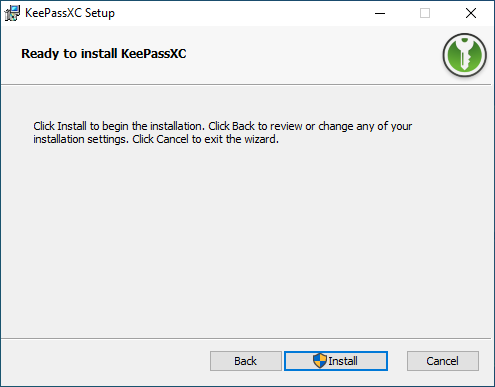
Task: Click the 'KeePassXC Setup' title bar text
Action: tap(70, 13)
